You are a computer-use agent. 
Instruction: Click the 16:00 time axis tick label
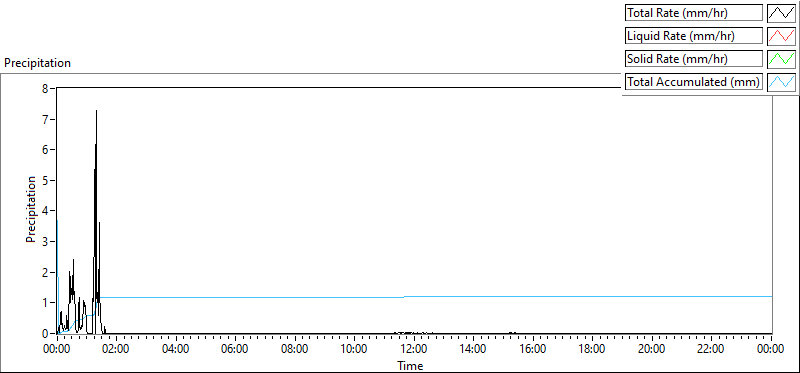533,350
